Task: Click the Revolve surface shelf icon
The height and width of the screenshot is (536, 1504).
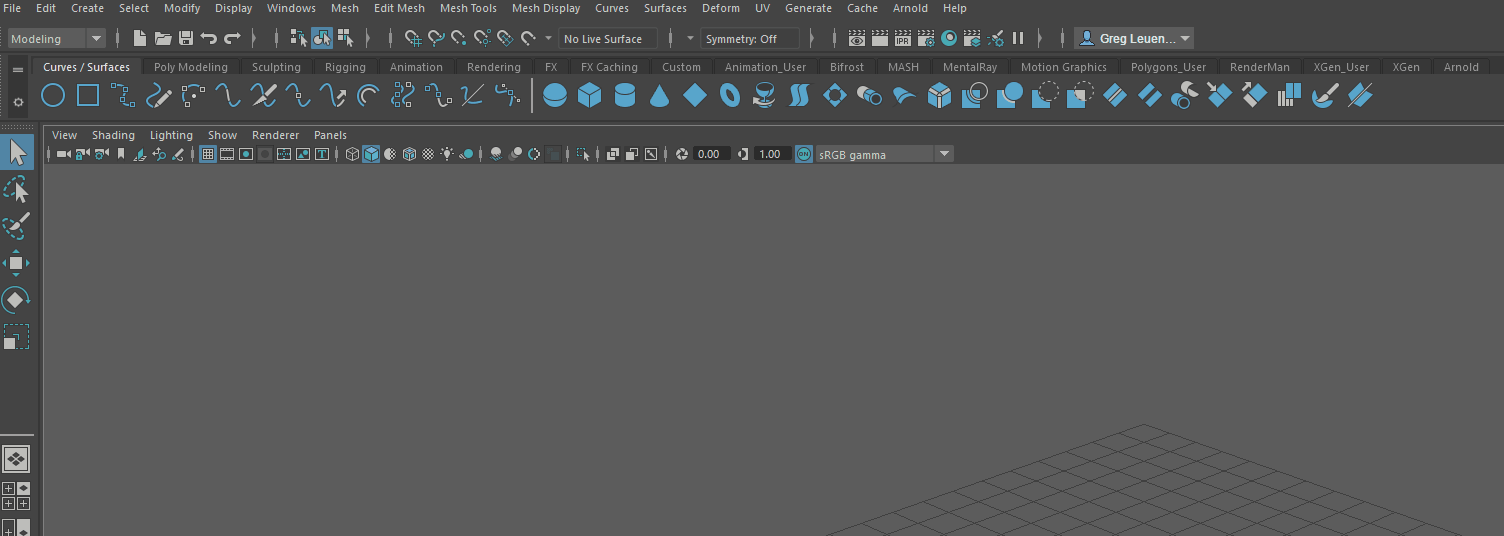Action: (764, 96)
